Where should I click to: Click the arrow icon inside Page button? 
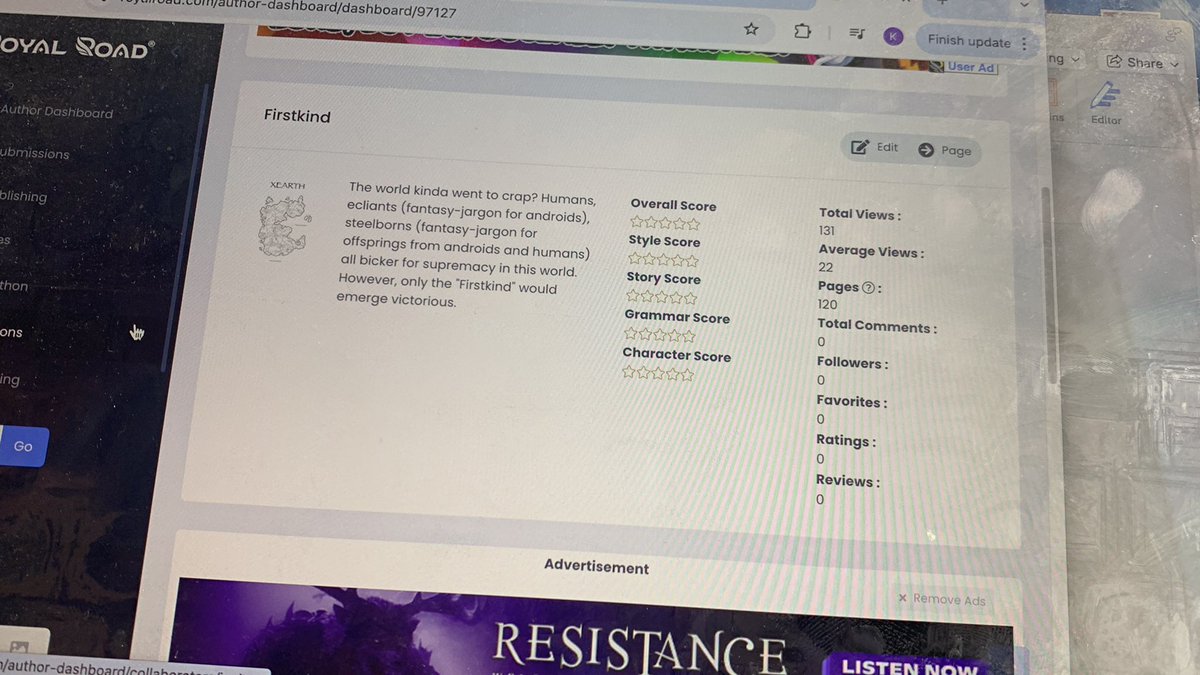click(926, 150)
